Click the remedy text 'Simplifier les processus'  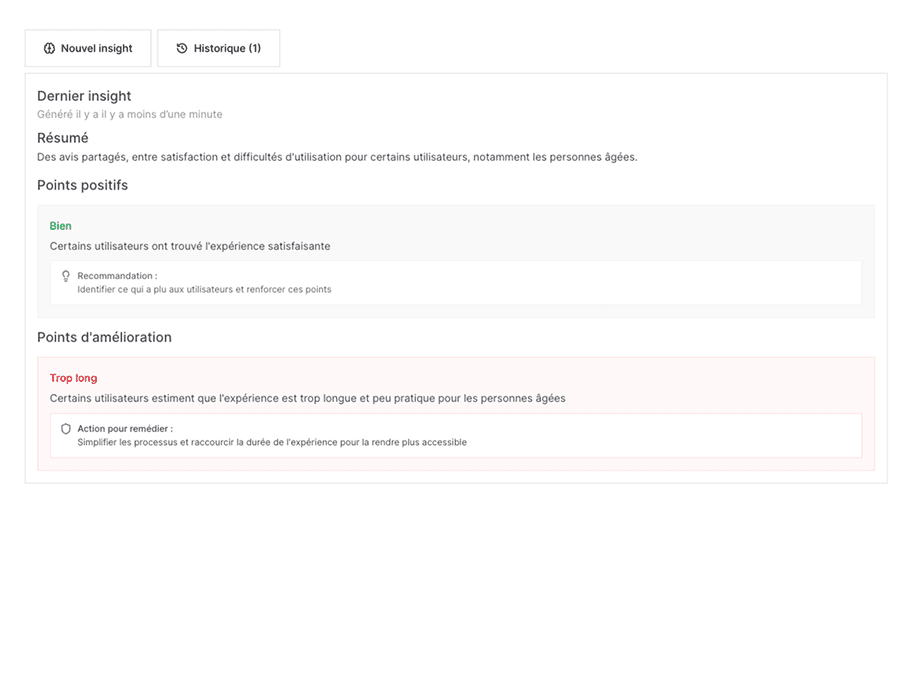272,442
